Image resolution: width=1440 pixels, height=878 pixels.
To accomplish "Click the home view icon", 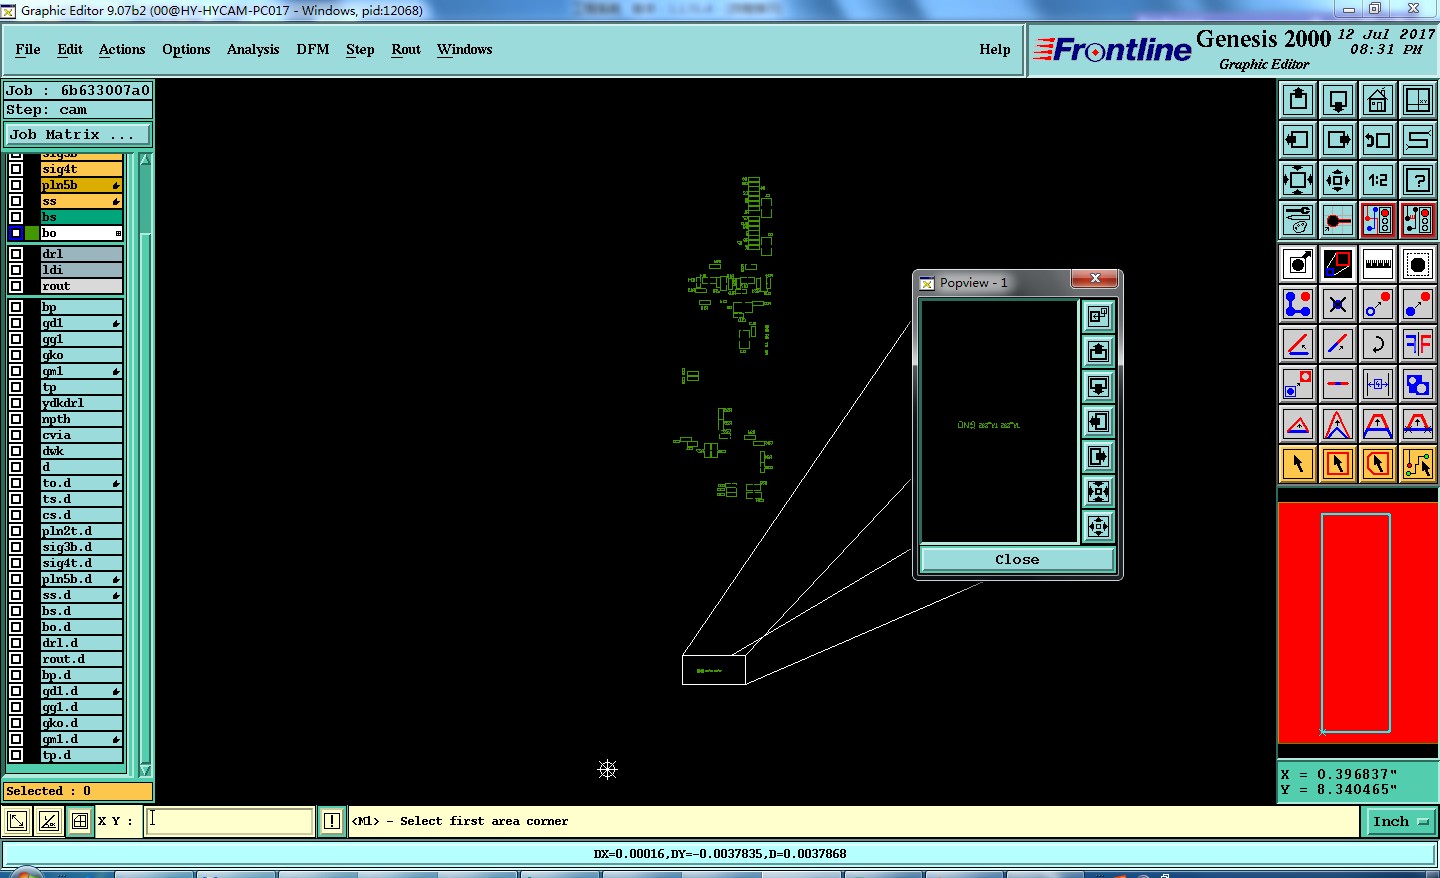I will 1378,100.
